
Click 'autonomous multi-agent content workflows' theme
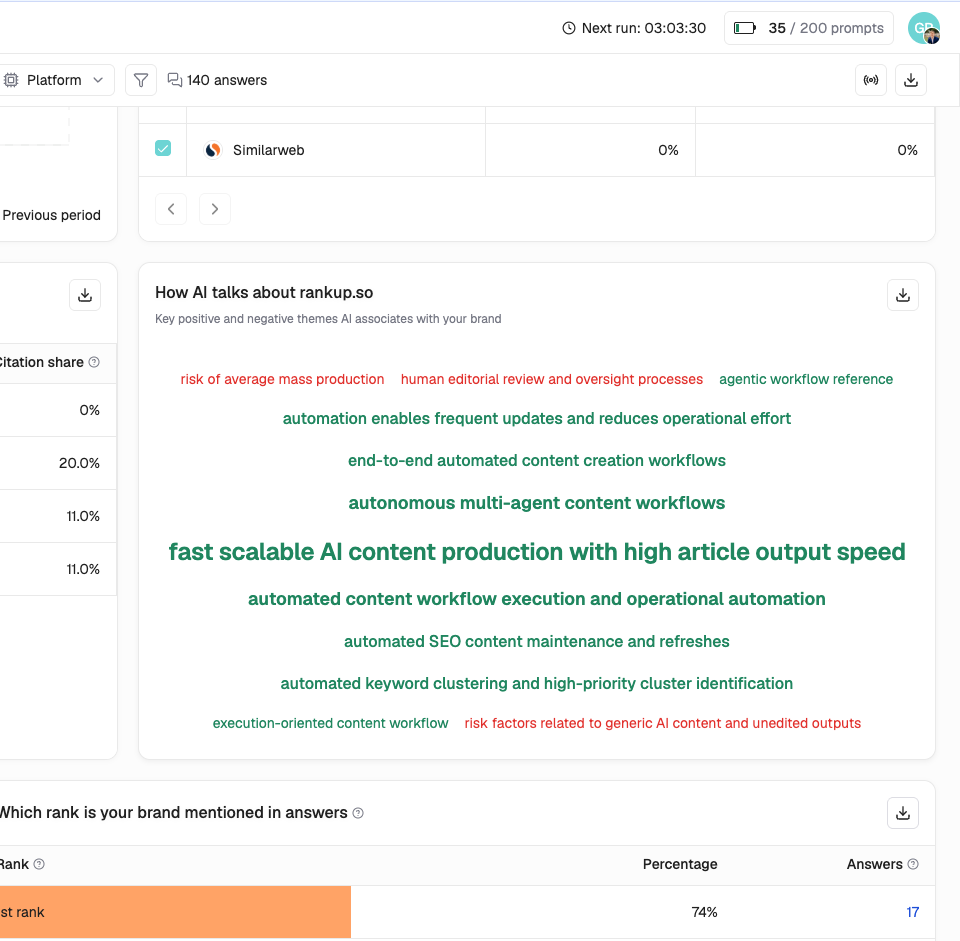[x=536, y=503]
